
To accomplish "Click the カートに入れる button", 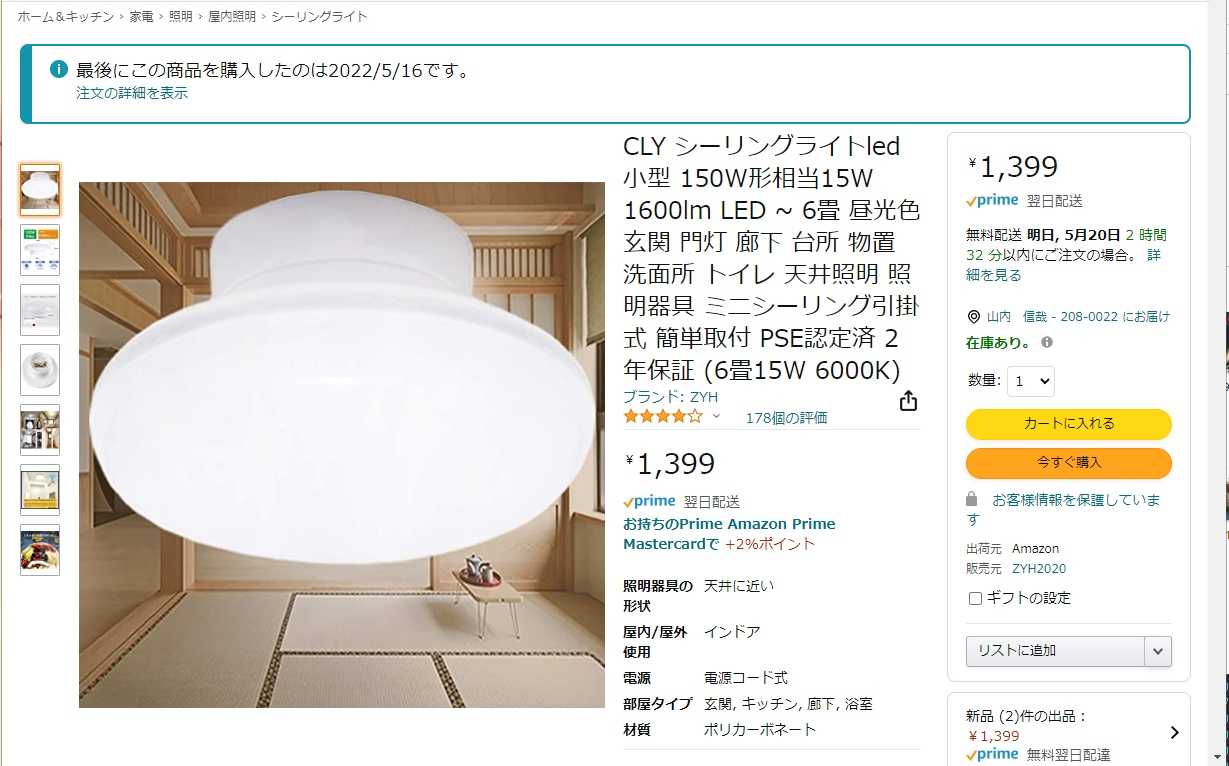I will click(x=1068, y=424).
